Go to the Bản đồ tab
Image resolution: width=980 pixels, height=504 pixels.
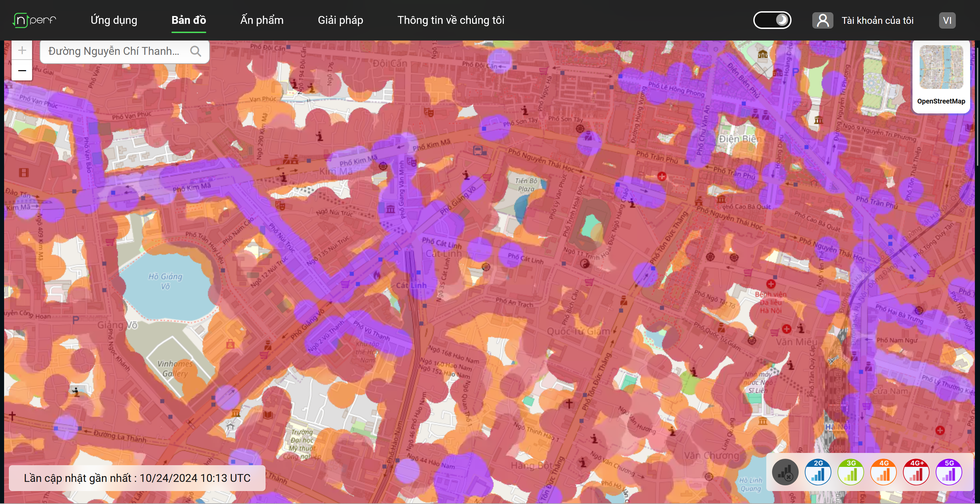coord(188,20)
